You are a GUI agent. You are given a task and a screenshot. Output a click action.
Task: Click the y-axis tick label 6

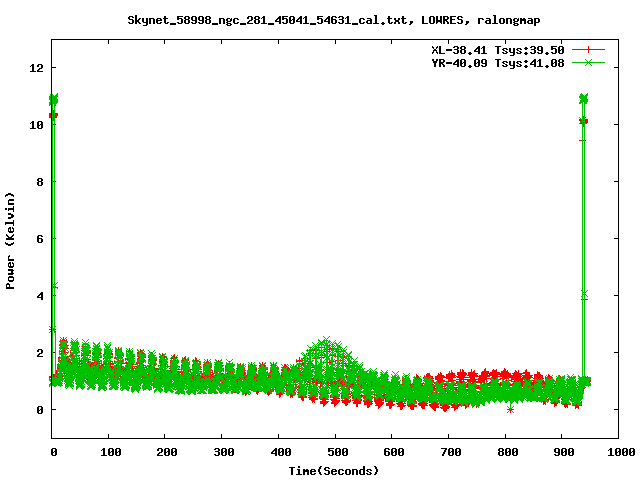coord(40,239)
